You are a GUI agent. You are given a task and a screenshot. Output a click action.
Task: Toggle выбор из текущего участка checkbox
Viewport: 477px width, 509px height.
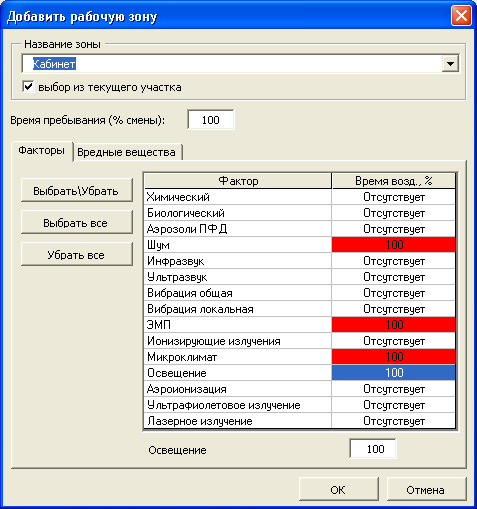tap(28, 87)
